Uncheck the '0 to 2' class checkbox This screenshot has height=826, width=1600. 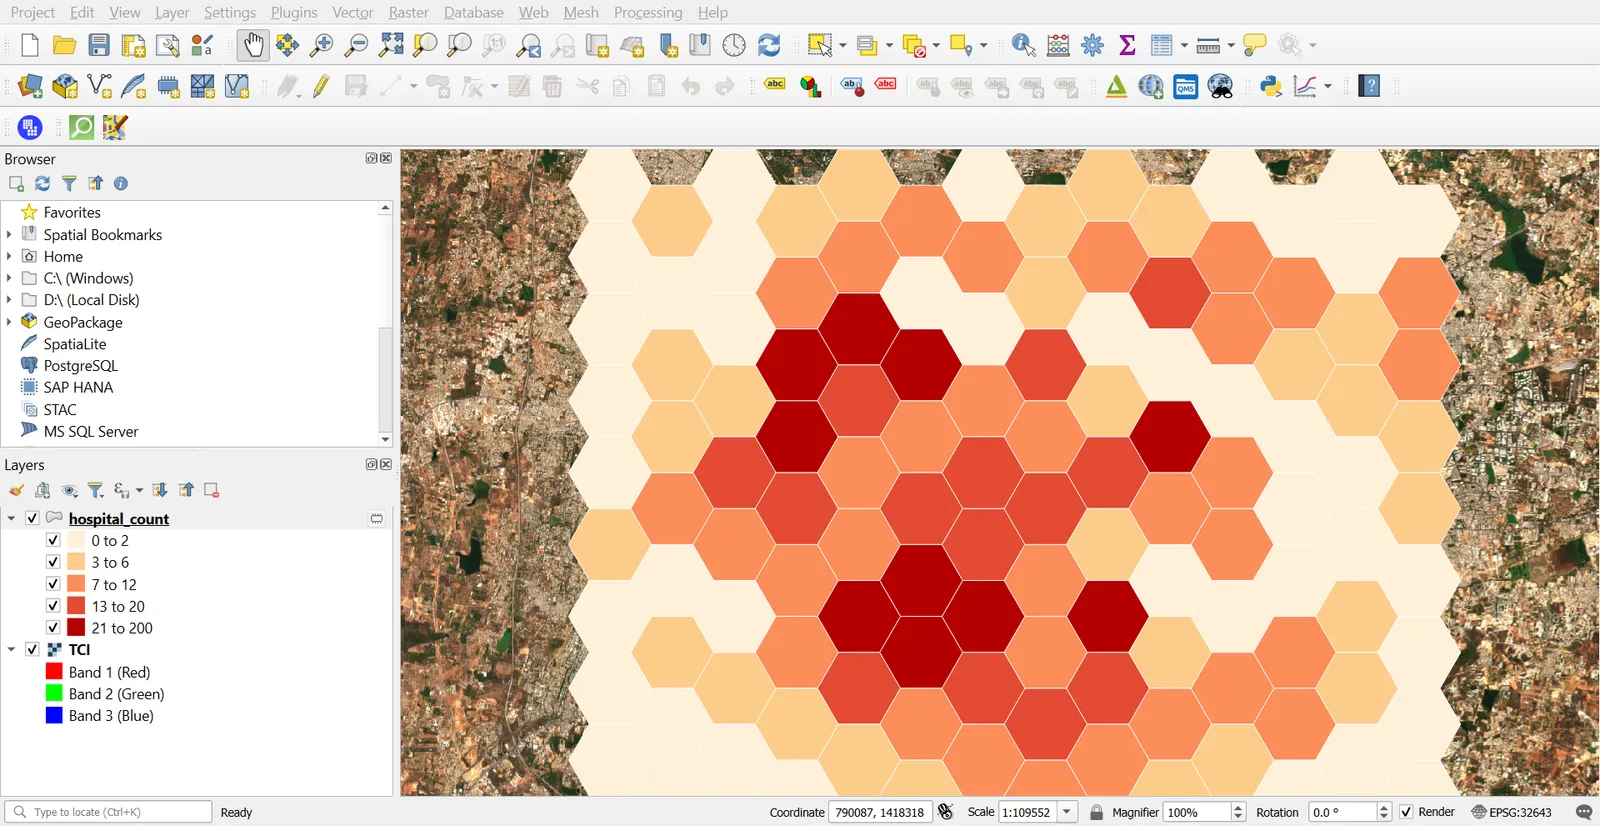pos(54,540)
